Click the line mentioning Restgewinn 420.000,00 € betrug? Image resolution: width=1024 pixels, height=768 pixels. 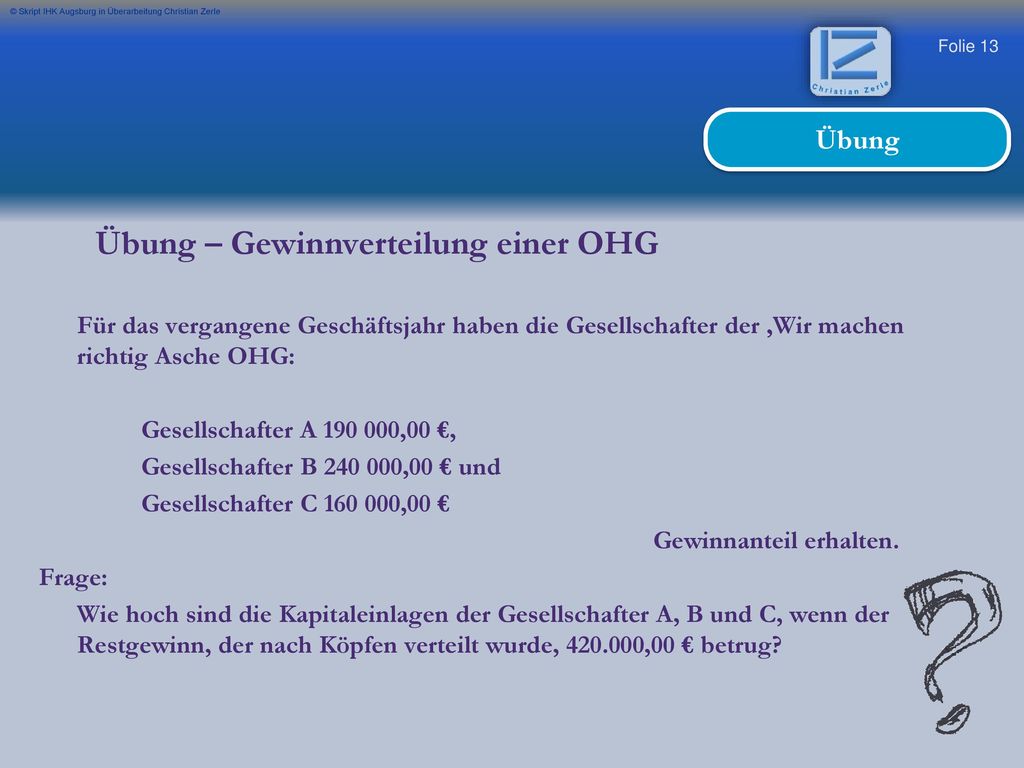click(429, 645)
